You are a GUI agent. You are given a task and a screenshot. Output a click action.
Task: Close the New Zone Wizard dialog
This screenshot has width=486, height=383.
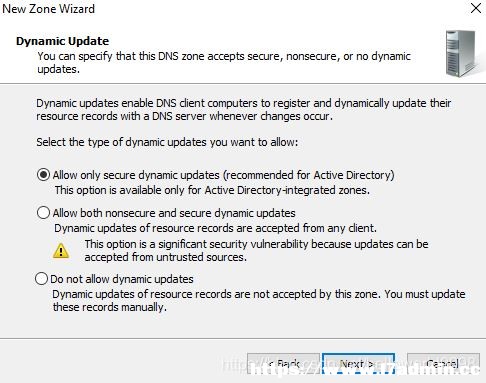coord(476,8)
